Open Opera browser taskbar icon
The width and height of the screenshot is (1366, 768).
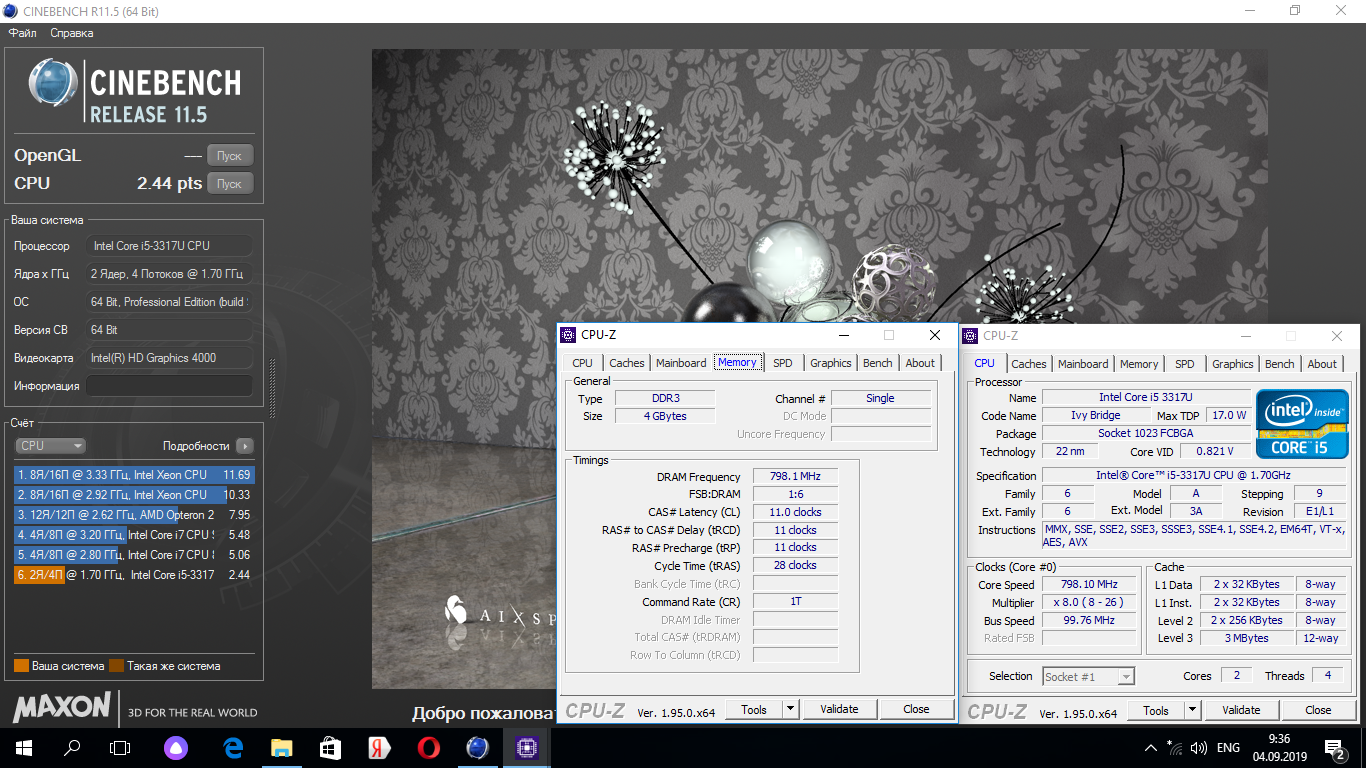[428, 747]
